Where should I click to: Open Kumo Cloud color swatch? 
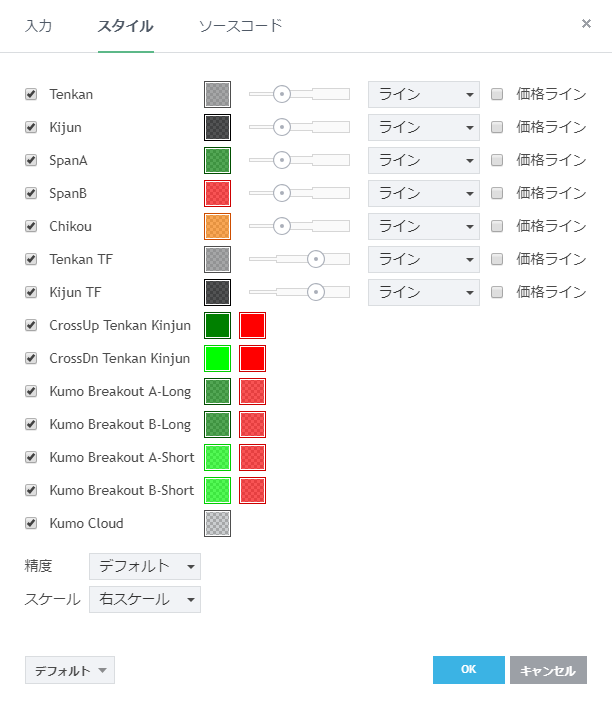click(217, 523)
